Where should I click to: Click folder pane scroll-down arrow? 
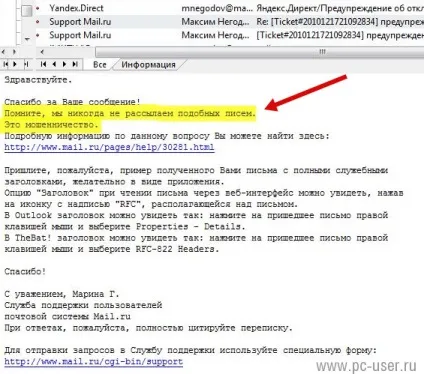(27, 39)
